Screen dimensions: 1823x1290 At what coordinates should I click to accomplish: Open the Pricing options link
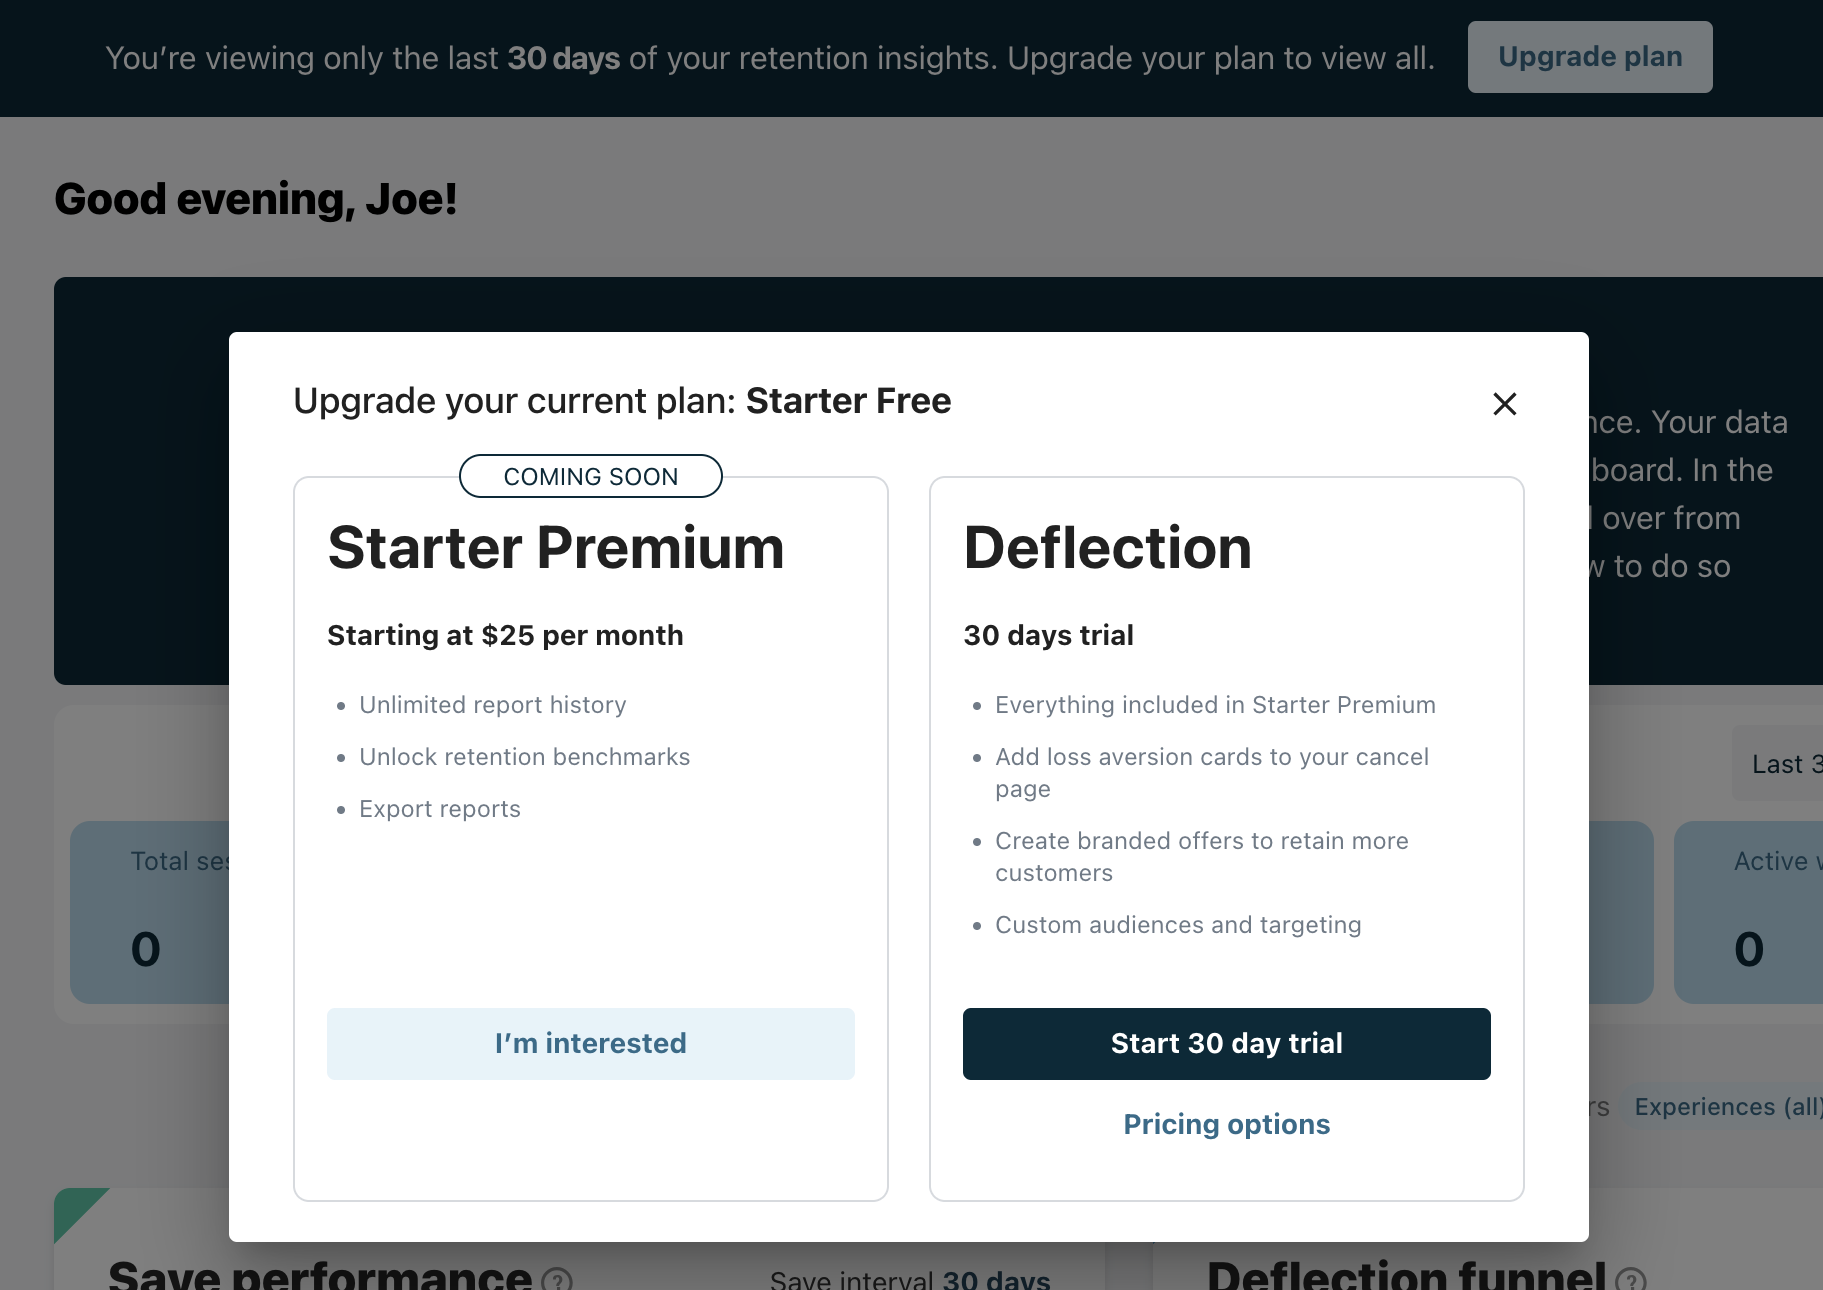pos(1226,1124)
